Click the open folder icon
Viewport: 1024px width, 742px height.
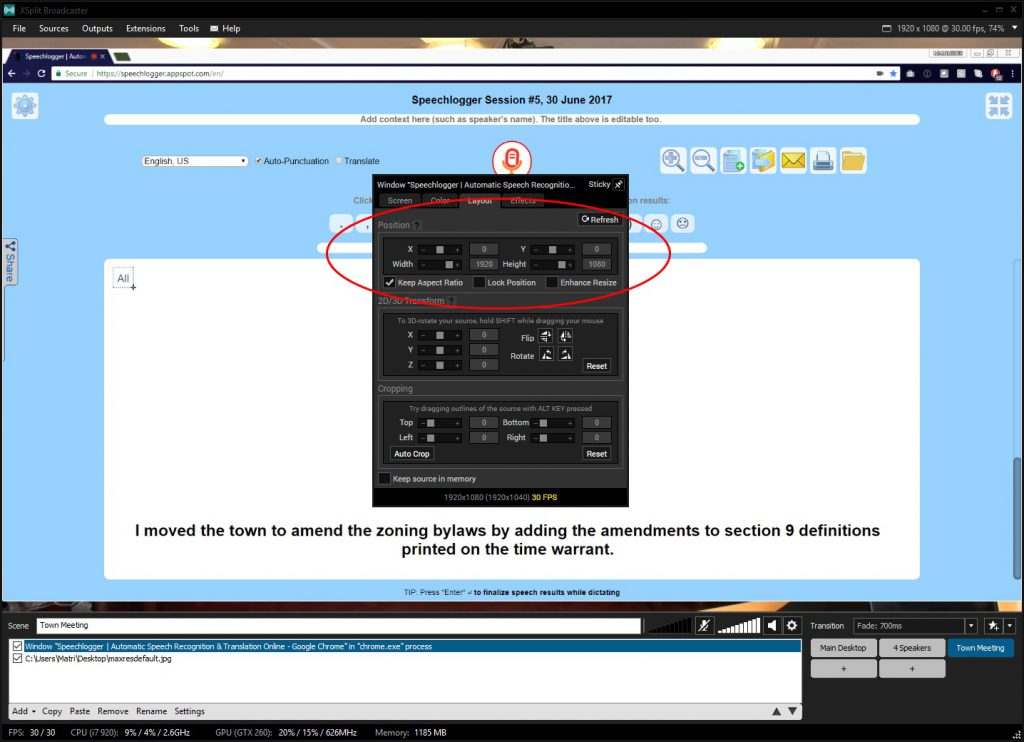853,160
